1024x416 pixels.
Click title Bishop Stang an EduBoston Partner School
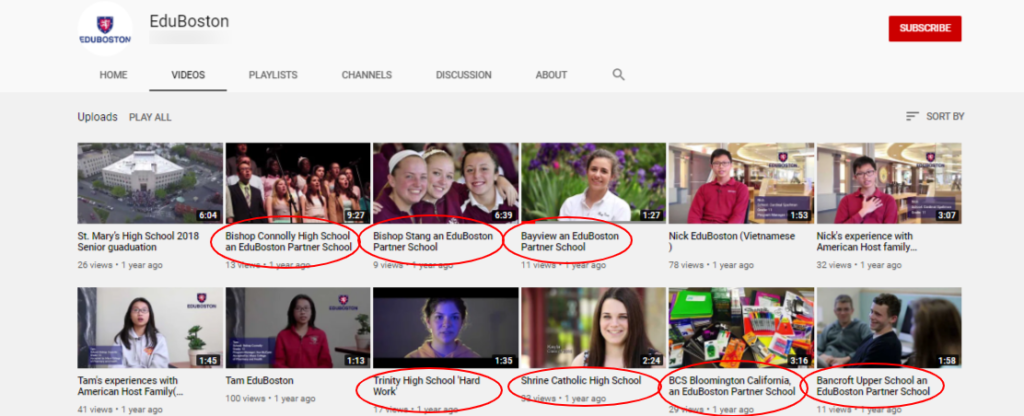tap(433, 242)
